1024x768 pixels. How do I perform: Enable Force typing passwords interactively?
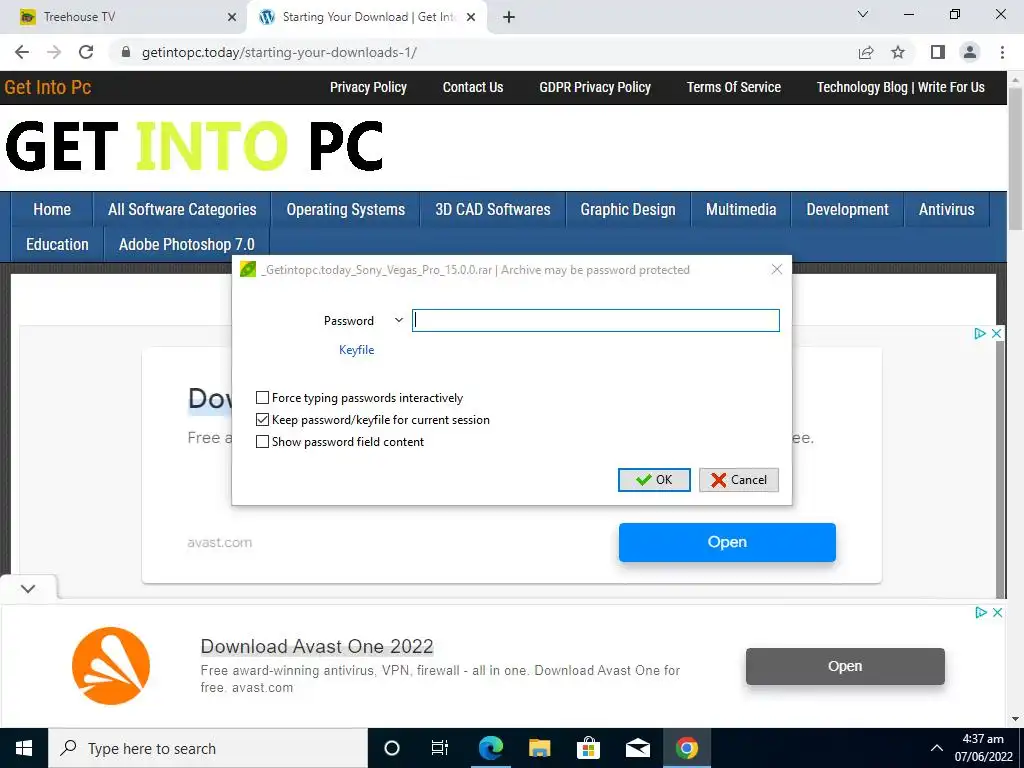pyautogui.click(x=263, y=398)
